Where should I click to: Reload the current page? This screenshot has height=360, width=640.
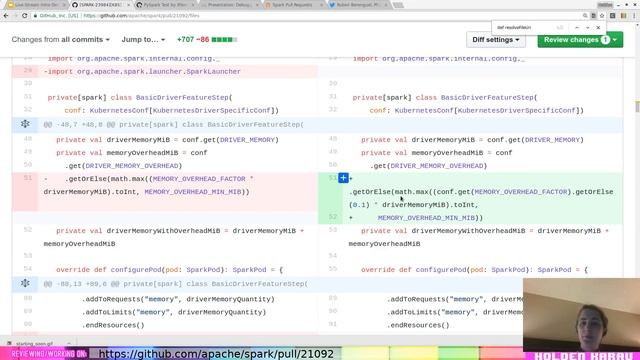point(24,16)
